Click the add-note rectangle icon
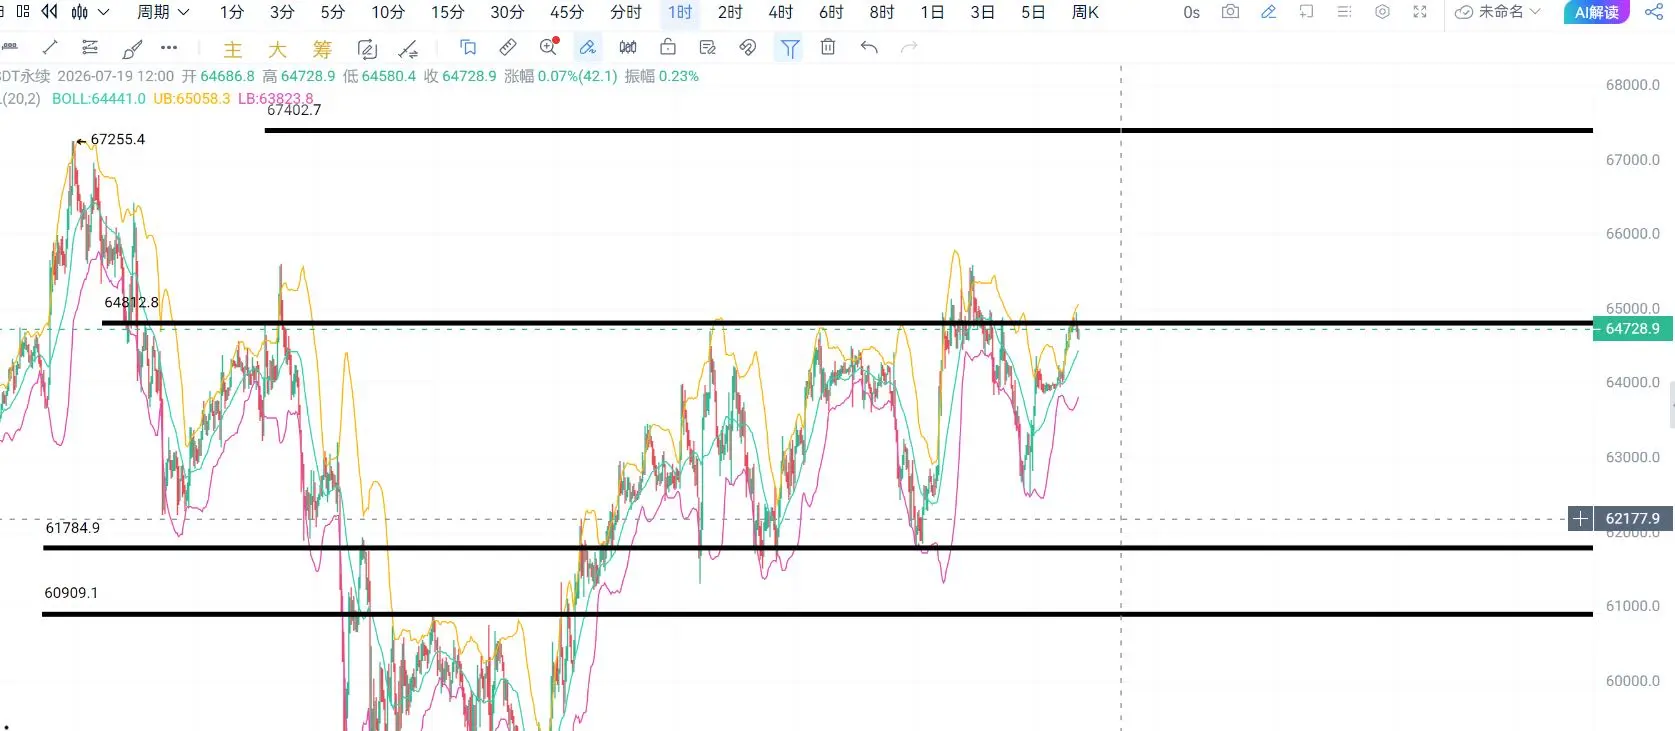The width and height of the screenshot is (1675, 731). coord(1307,12)
